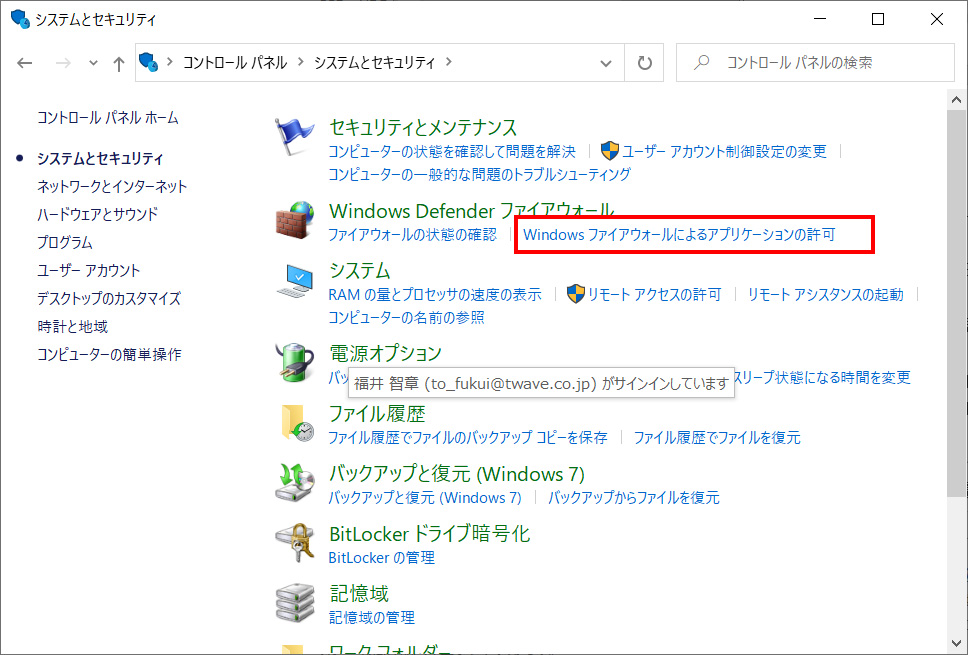Open バックアップと復元 (Windows 7) heading
The height and width of the screenshot is (655, 968).
pos(457,474)
